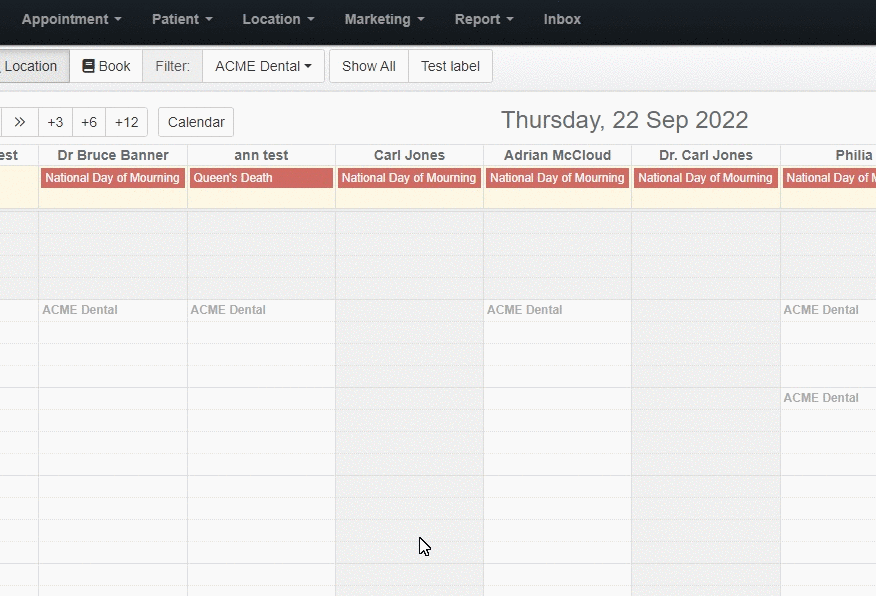The width and height of the screenshot is (876, 596).
Task: Click ACME Dental slot in ann test column
Action: pyautogui.click(x=228, y=309)
